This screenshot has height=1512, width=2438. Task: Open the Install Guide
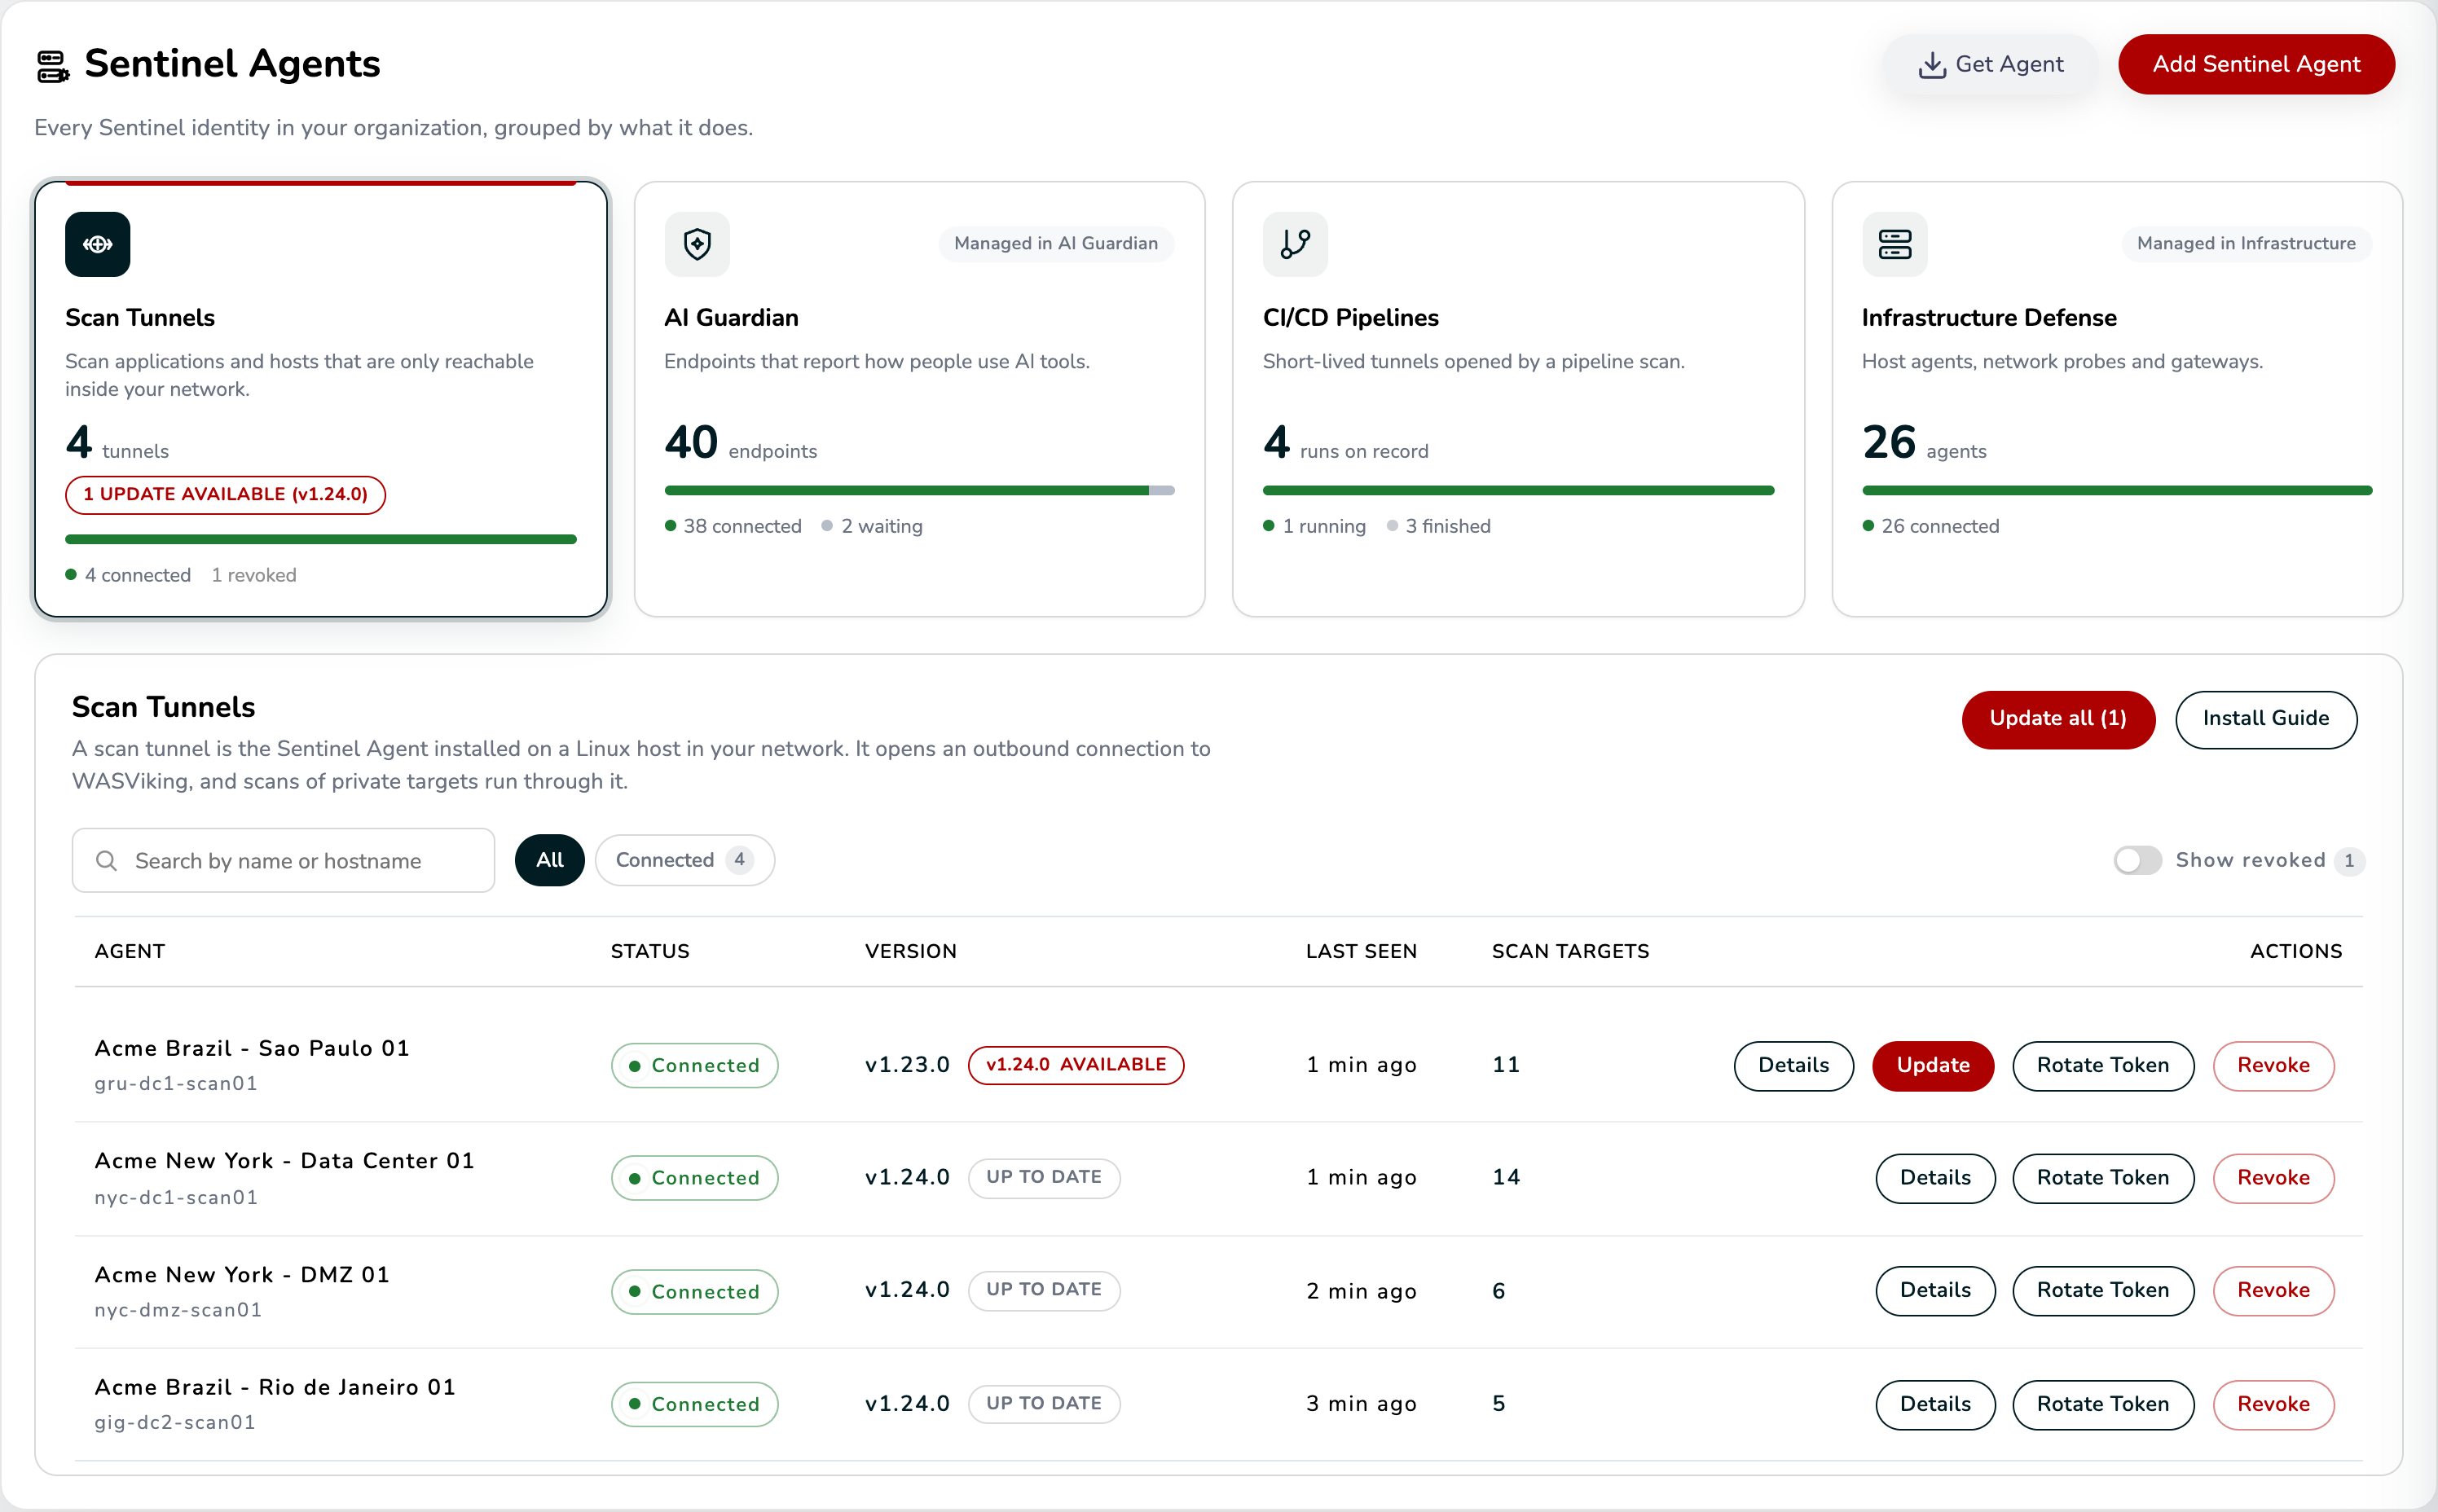pyautogui.click(x=2265, y=719)
